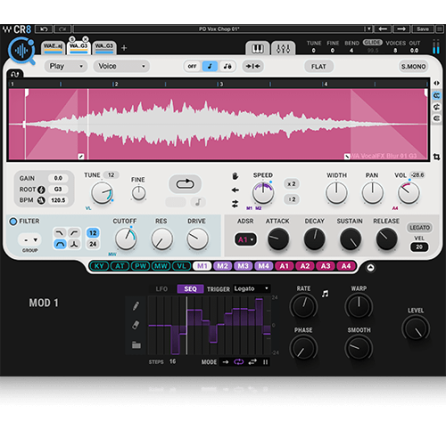Open the filter GROUP dropdown
This screenshot has width=446, height=446.
click(30, 240)
